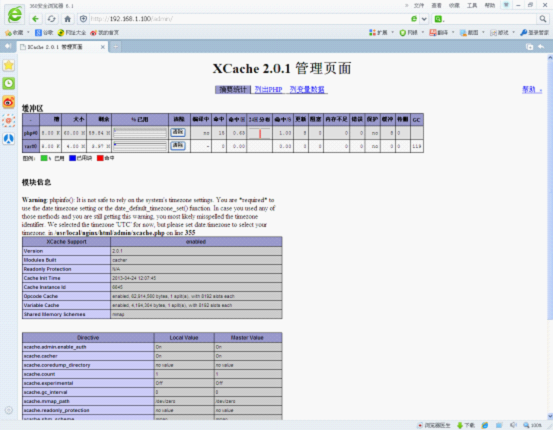Click the var#0 usage progress bar
Screen dimensions: 553x430
[140, 146]
